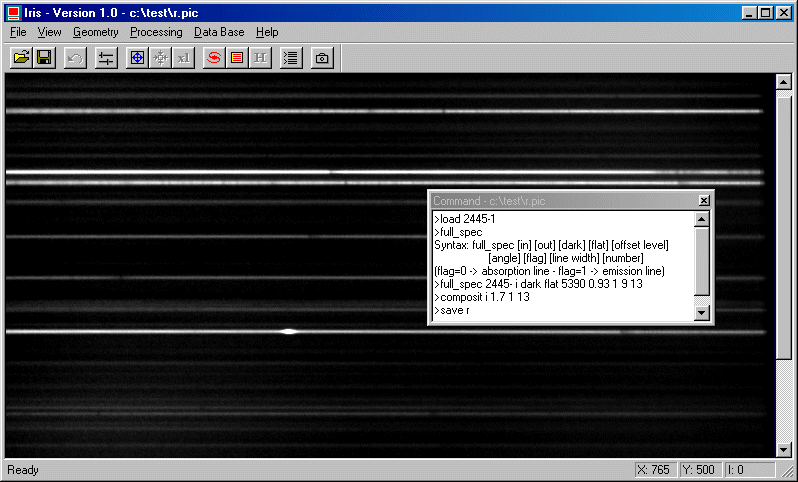Click the yellow and red striped icon
The height and width of the screenshot is (482, 798).
[237, 58]
